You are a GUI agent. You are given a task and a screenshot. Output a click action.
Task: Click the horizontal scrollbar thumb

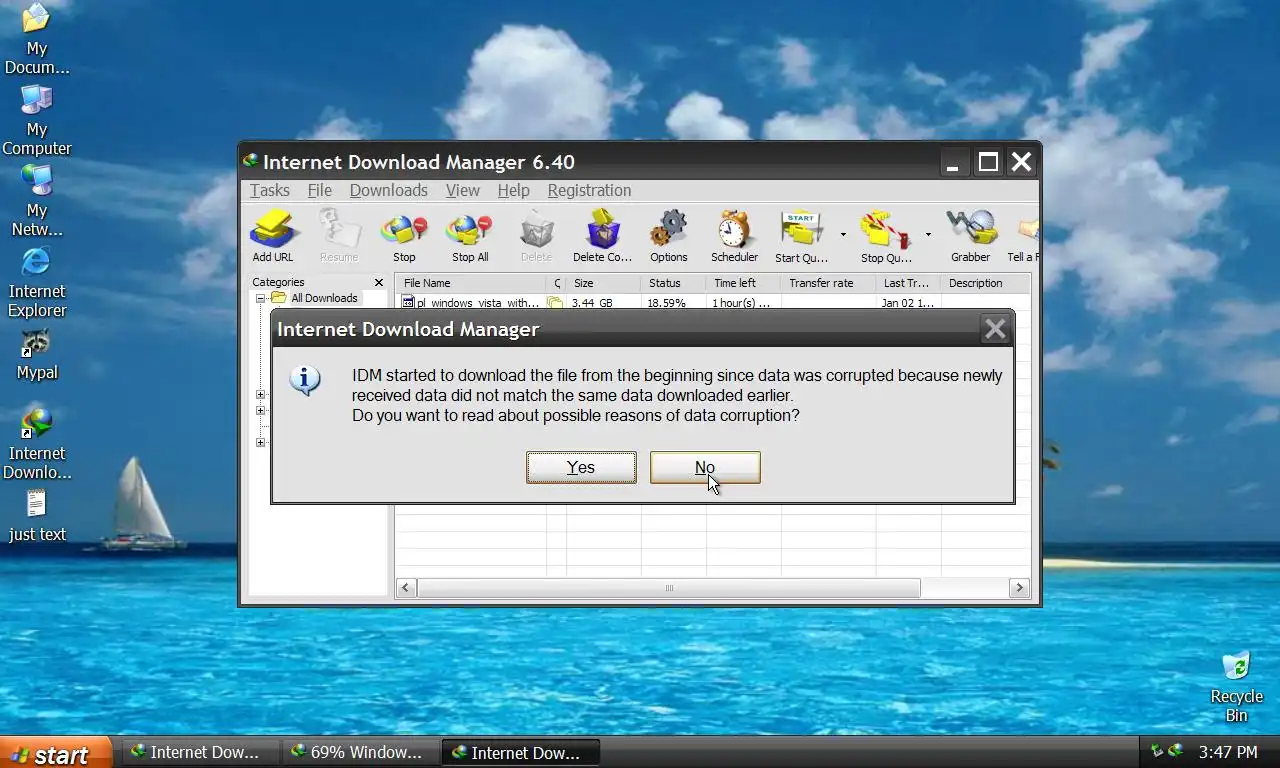669,588
